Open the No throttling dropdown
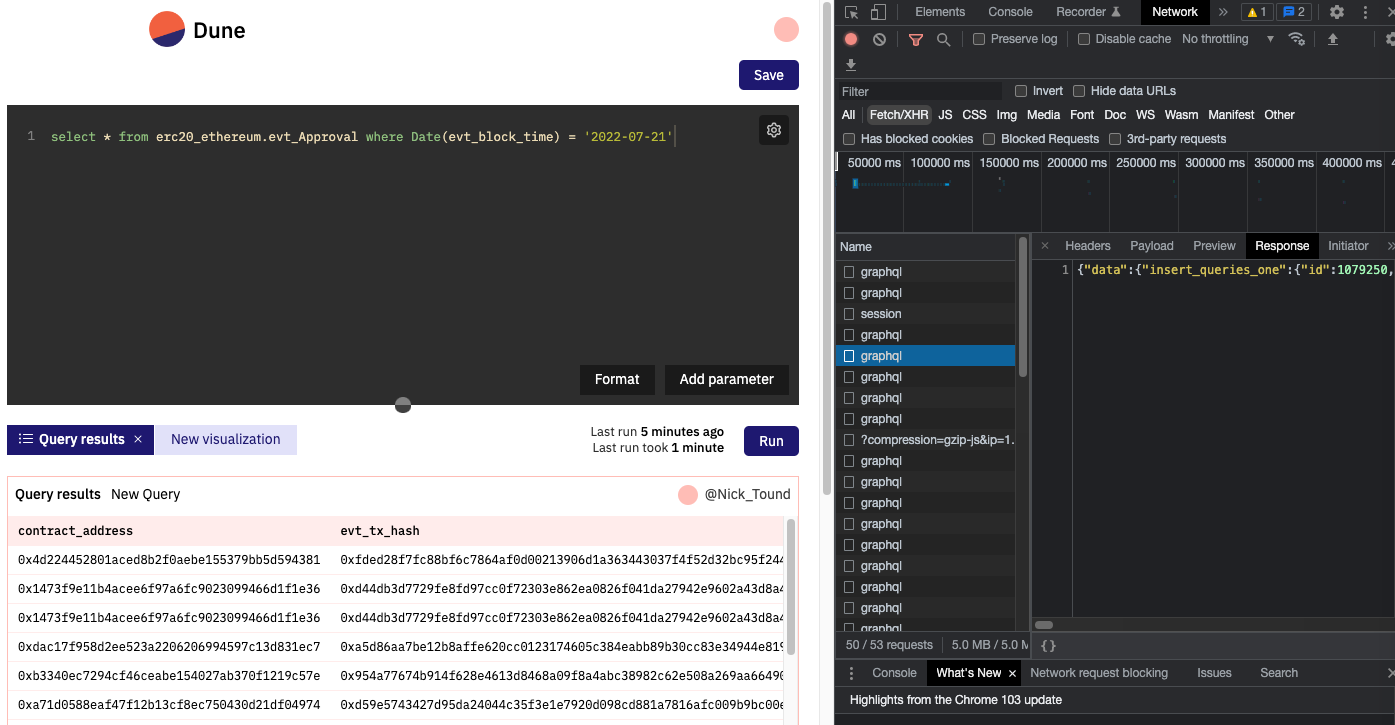 coord(1228,39)
